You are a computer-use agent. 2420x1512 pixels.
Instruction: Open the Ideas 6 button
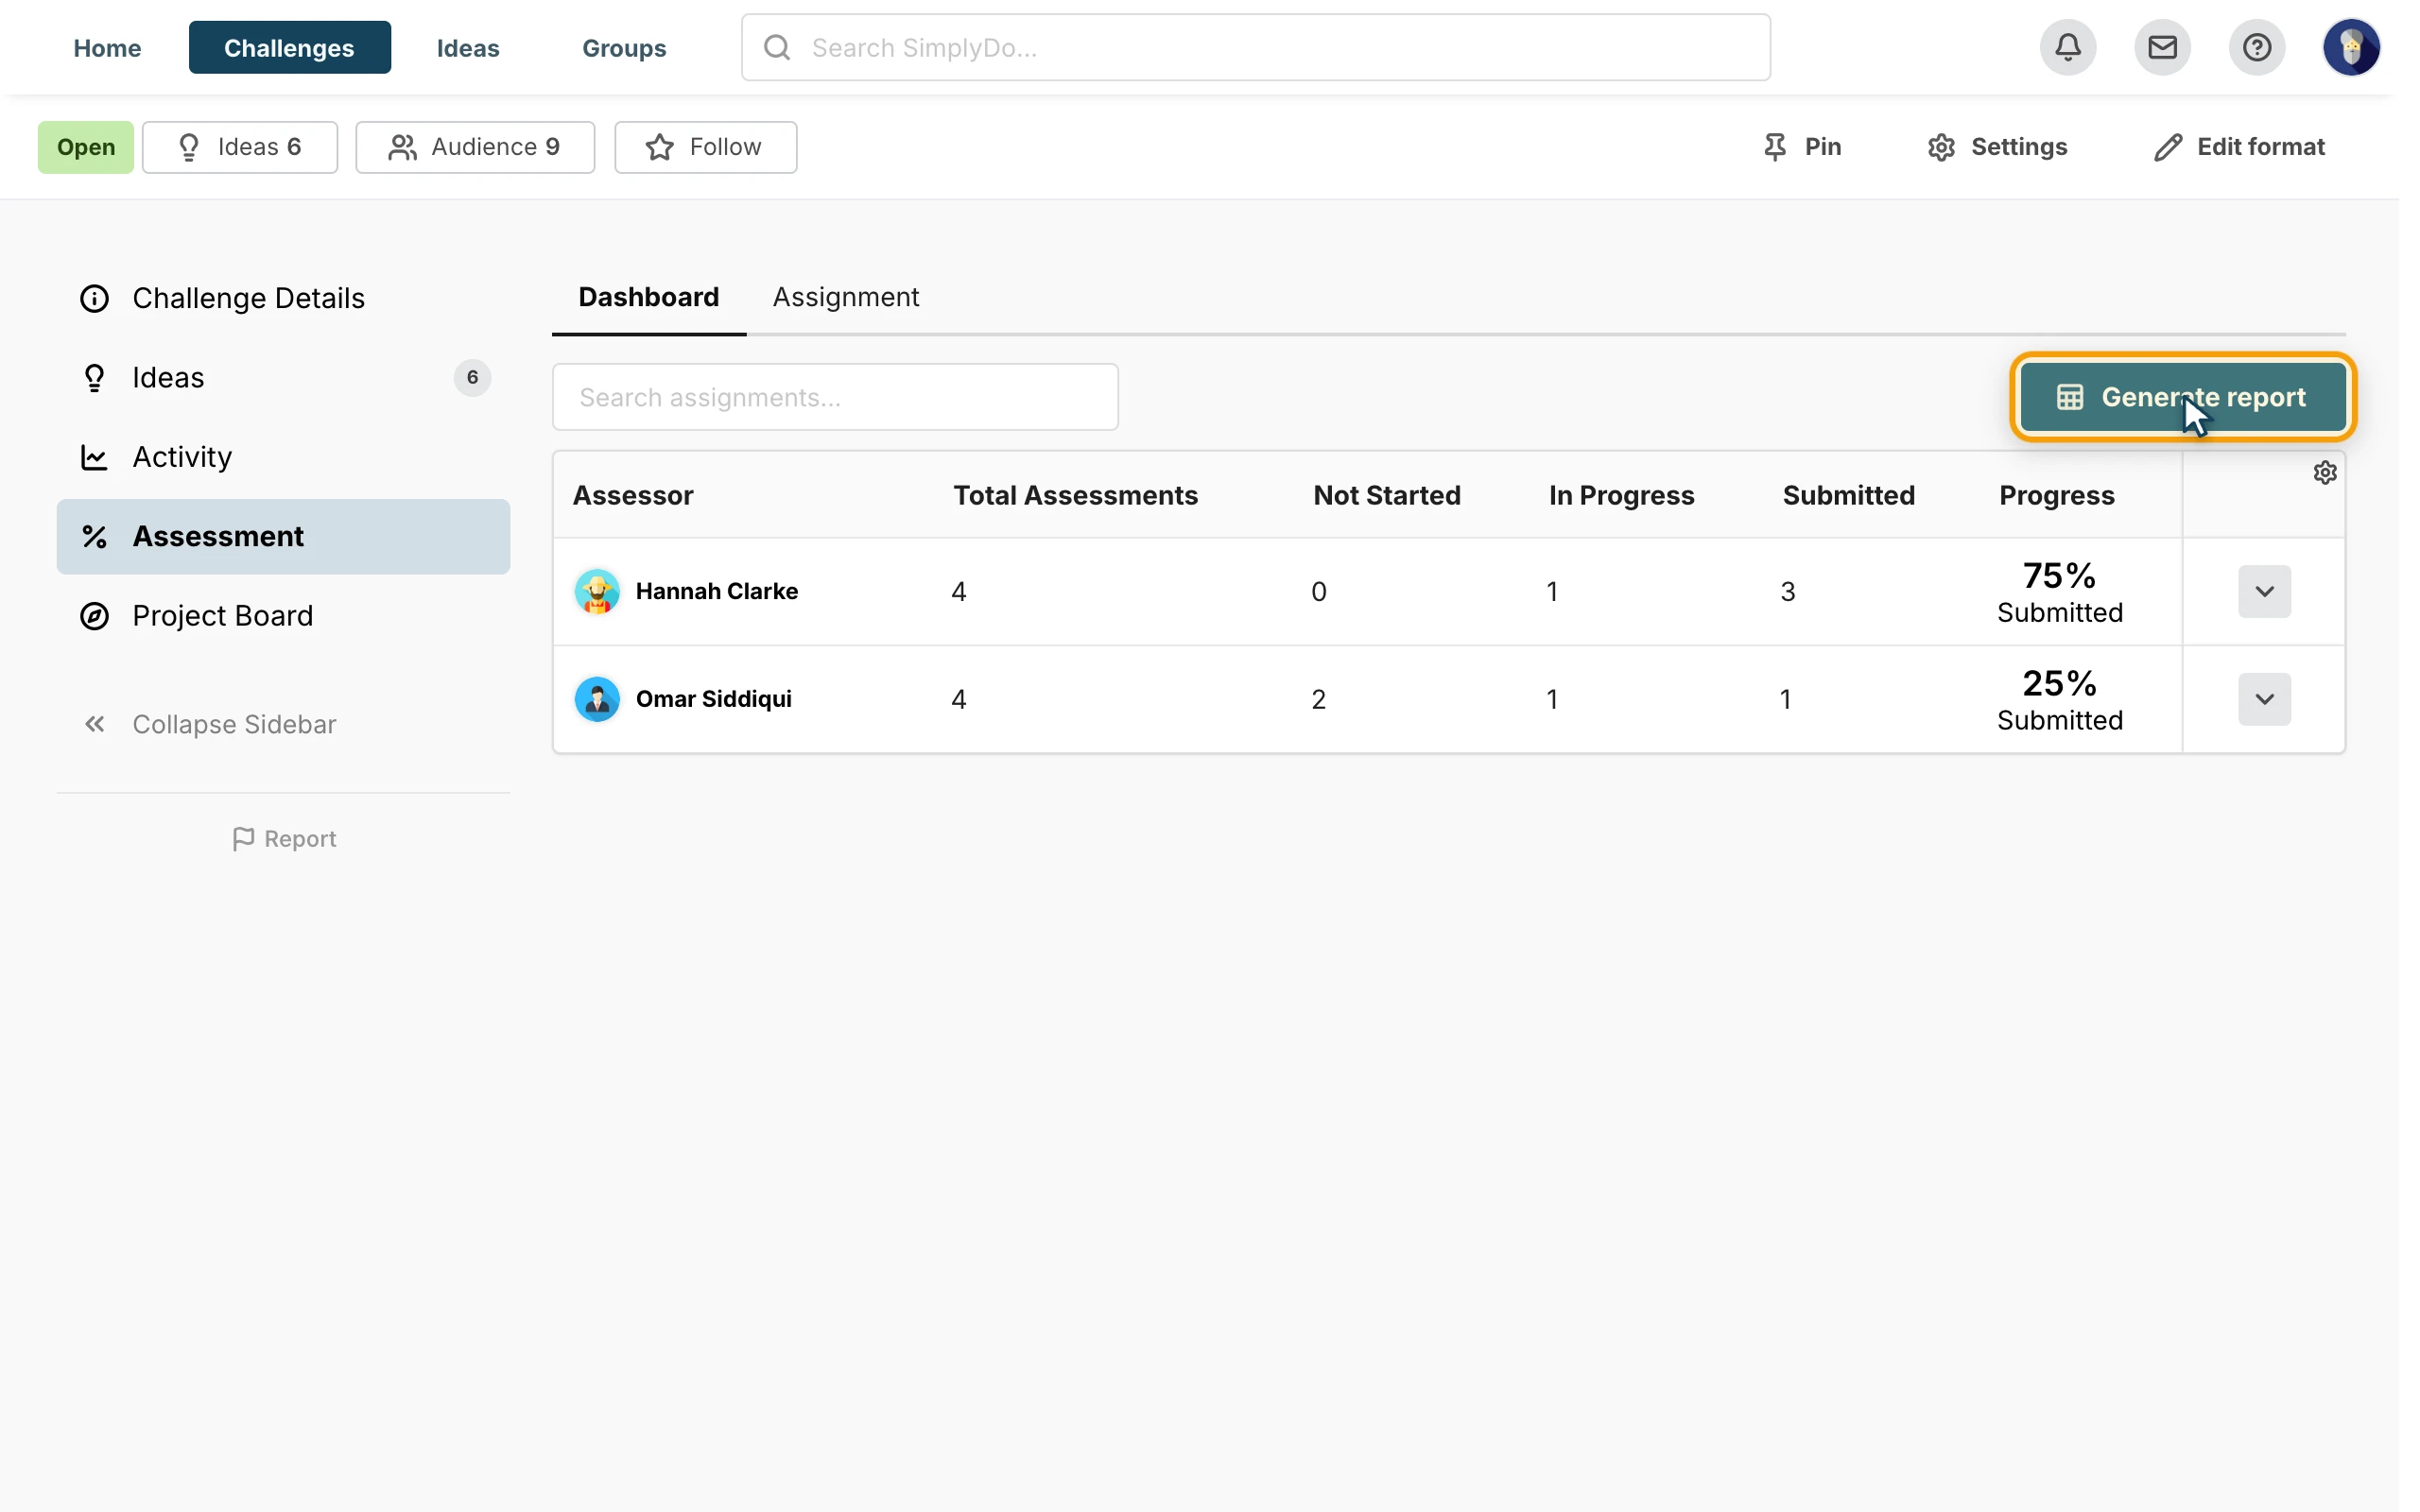(x=240, y=147)
